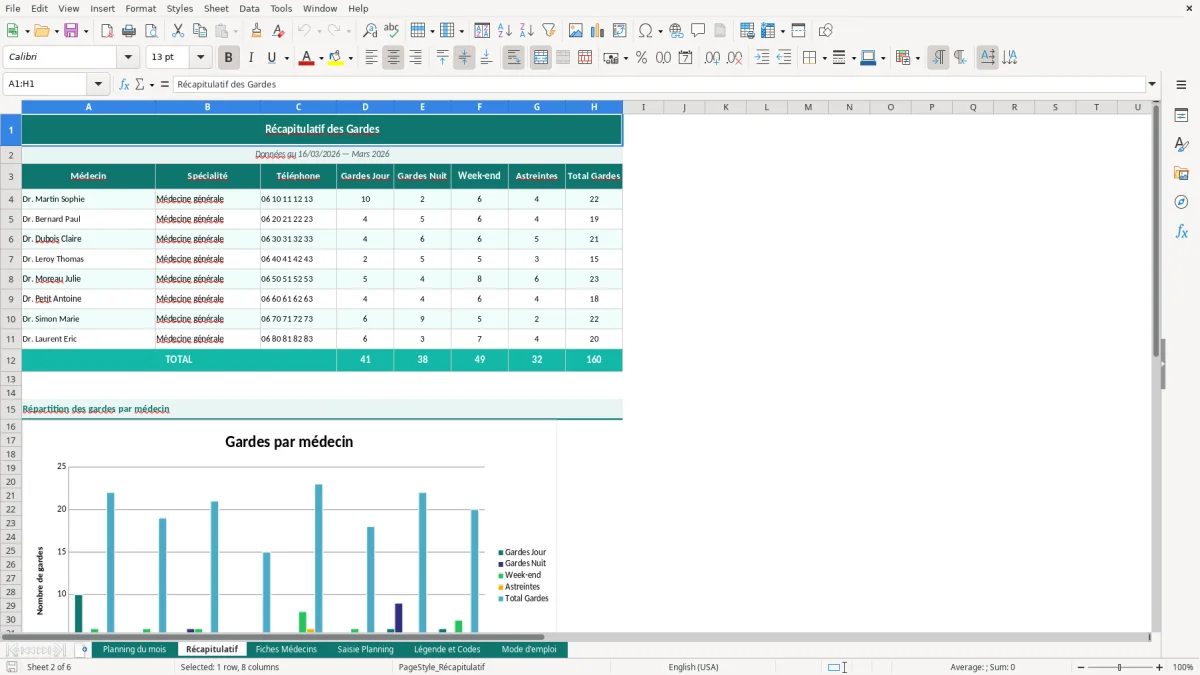Open the Function Wizard
This screenshot has height=675, width=1200.
click(124, 84)
